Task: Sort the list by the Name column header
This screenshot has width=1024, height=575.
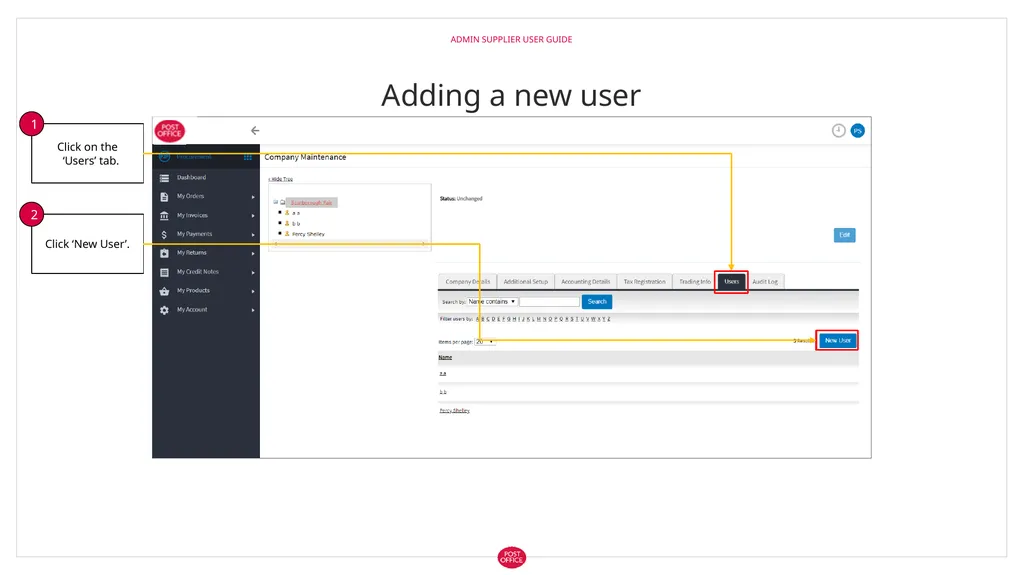Action: pos(445,357)
